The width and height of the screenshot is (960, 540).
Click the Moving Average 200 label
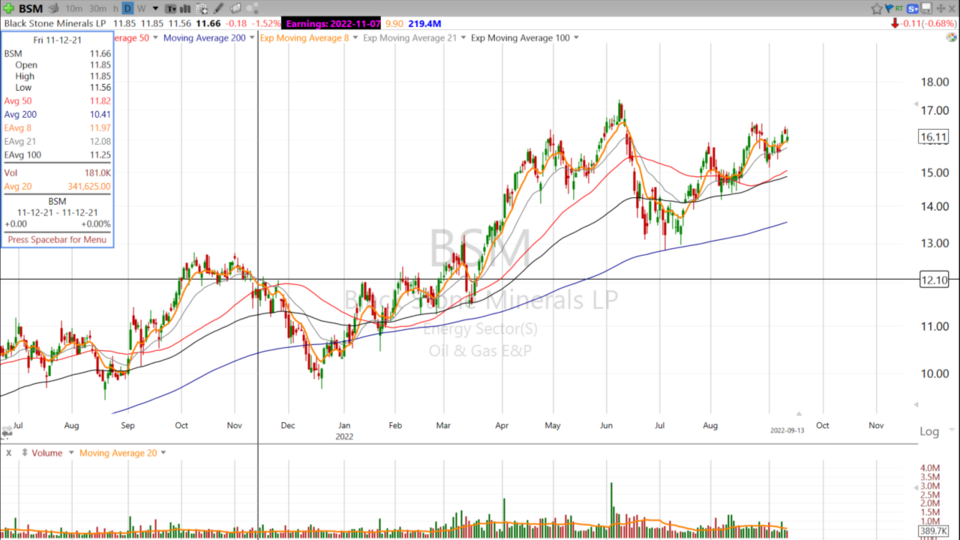204,38
